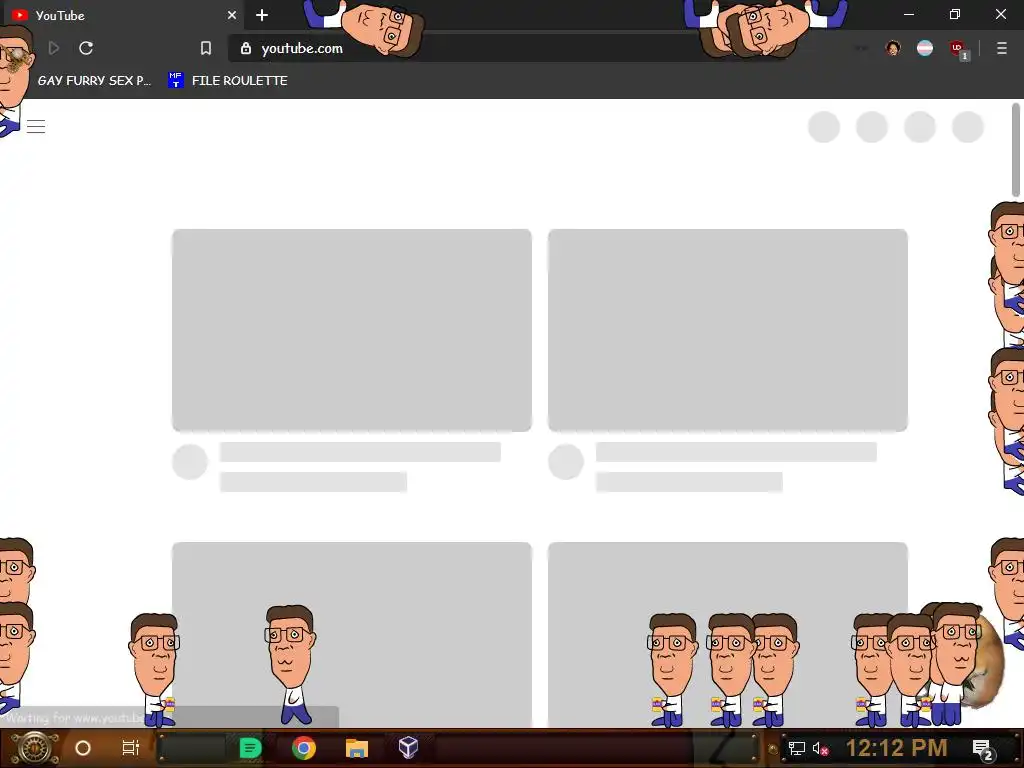Open the uBlock Origin extension icon
Viewport: 1024px width, 768px height.
tap(958, 49)
